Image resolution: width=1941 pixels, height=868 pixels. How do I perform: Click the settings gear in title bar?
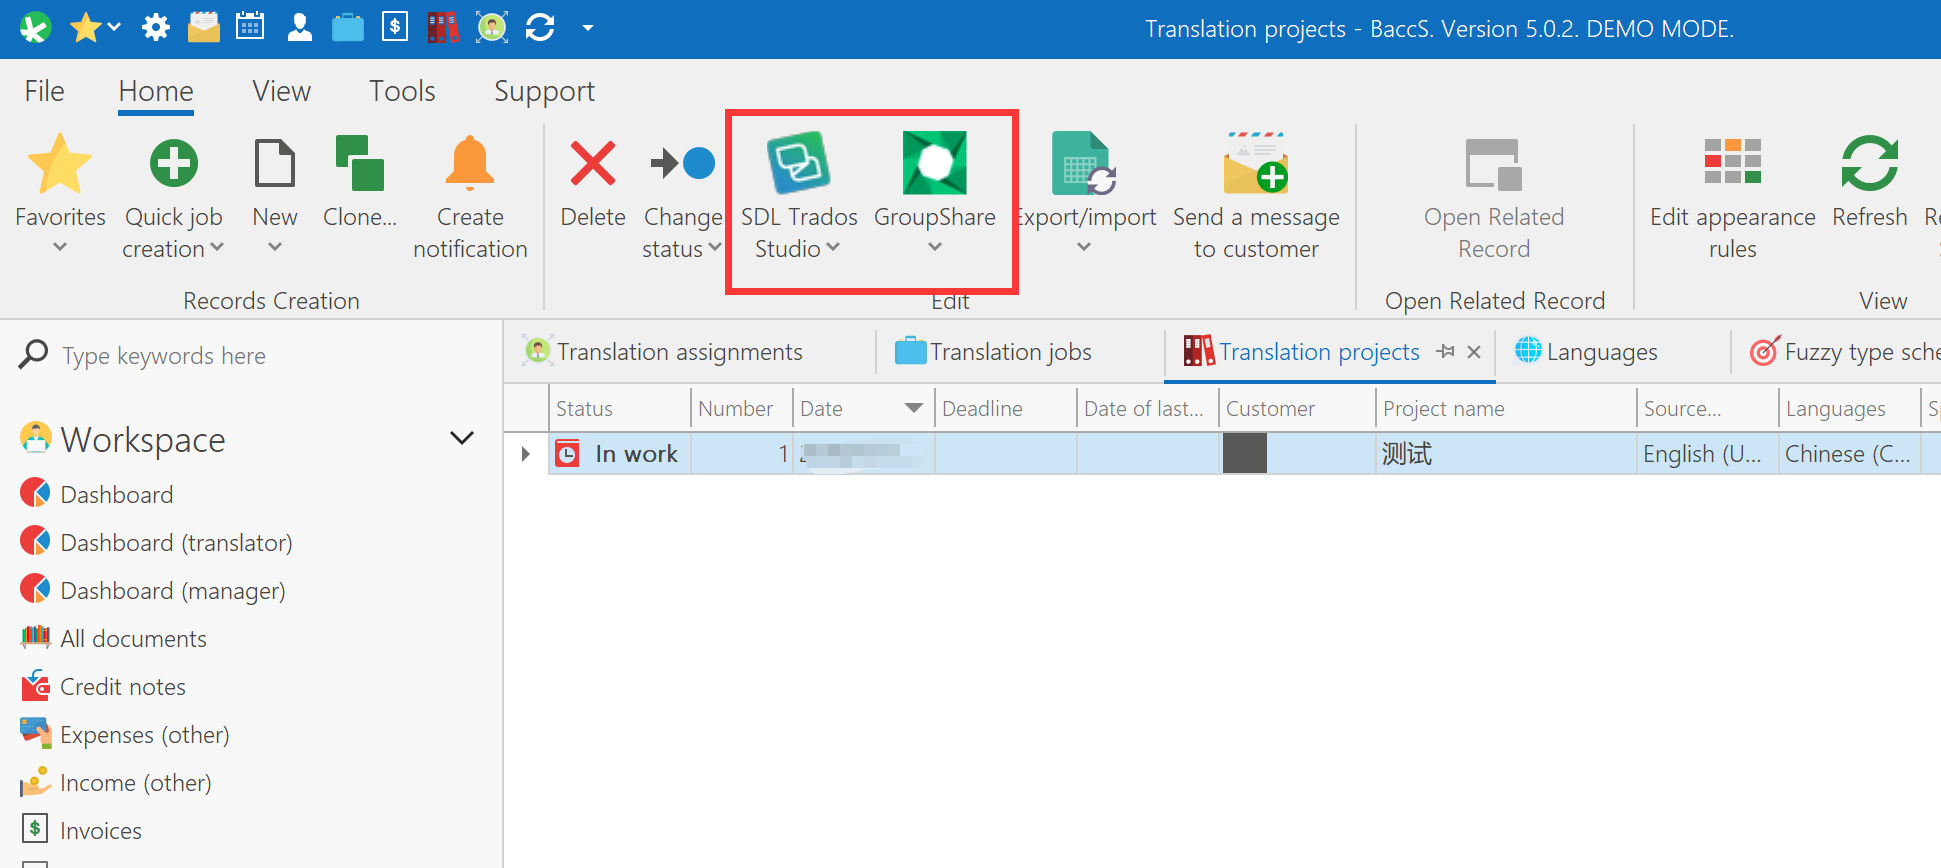[x=156, y=28]
